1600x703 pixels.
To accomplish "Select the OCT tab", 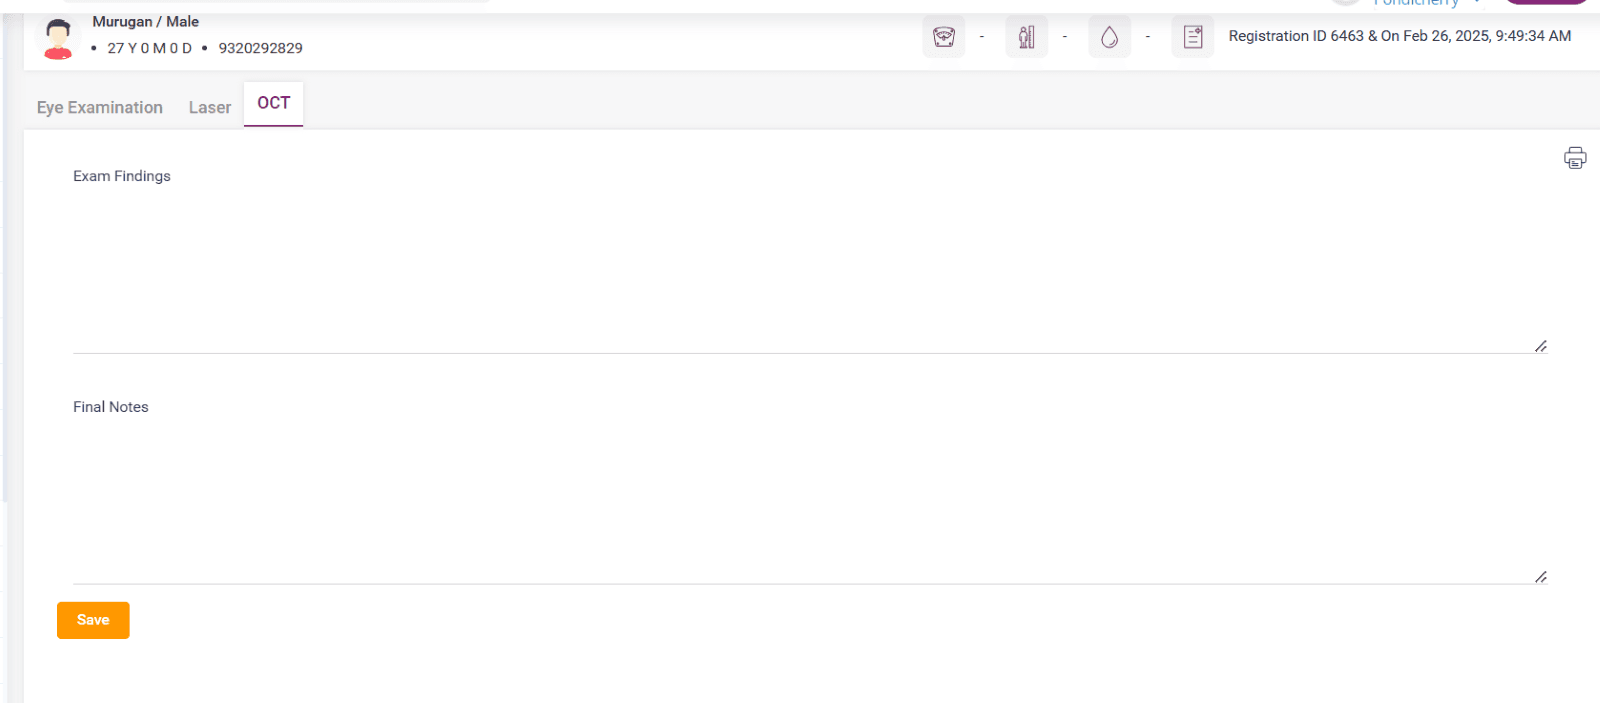I will click(x=273, y=103).
